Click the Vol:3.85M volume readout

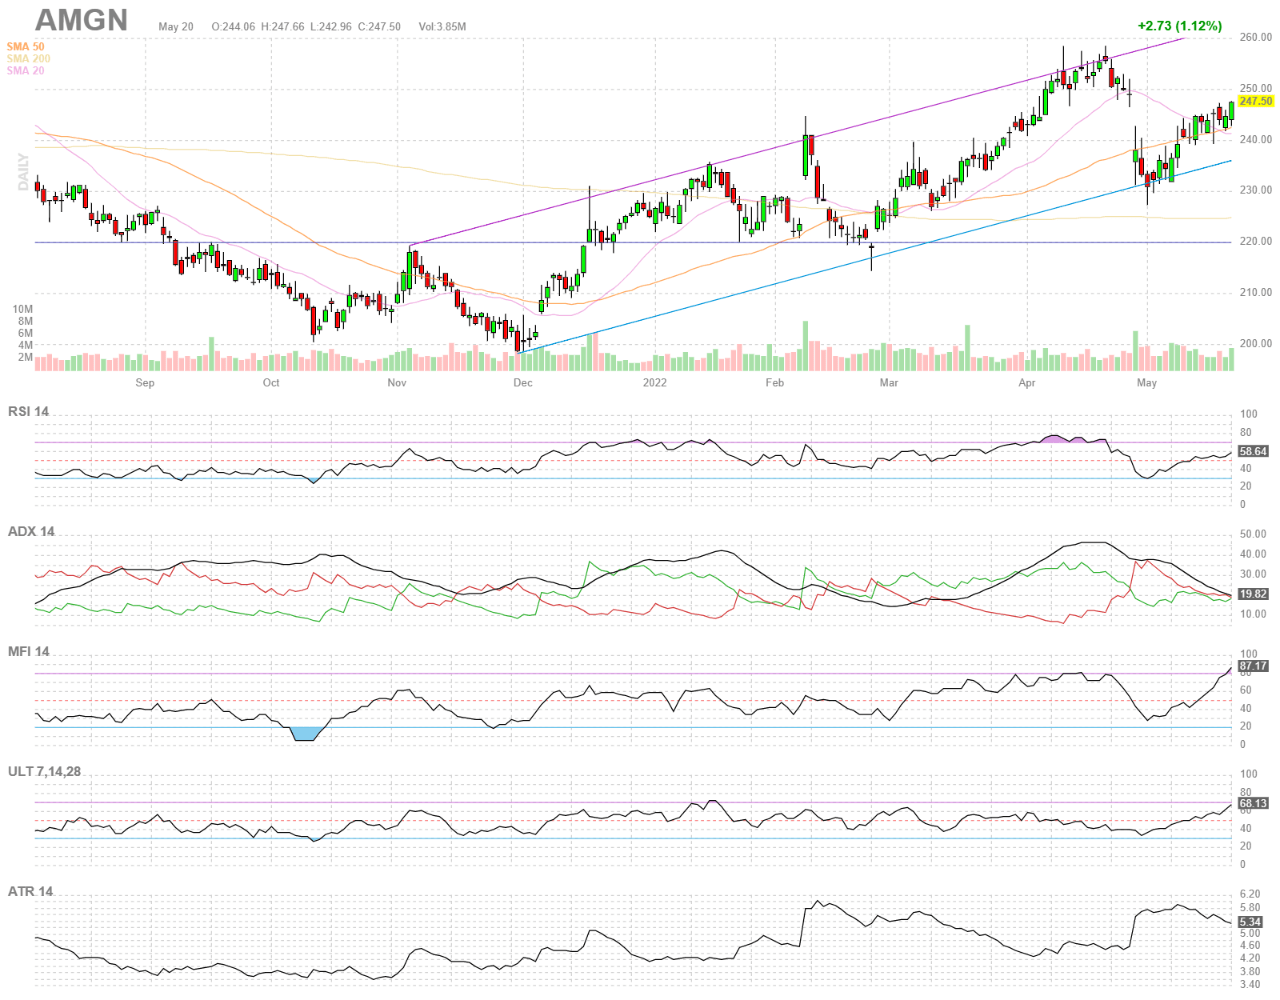point(442,27)
